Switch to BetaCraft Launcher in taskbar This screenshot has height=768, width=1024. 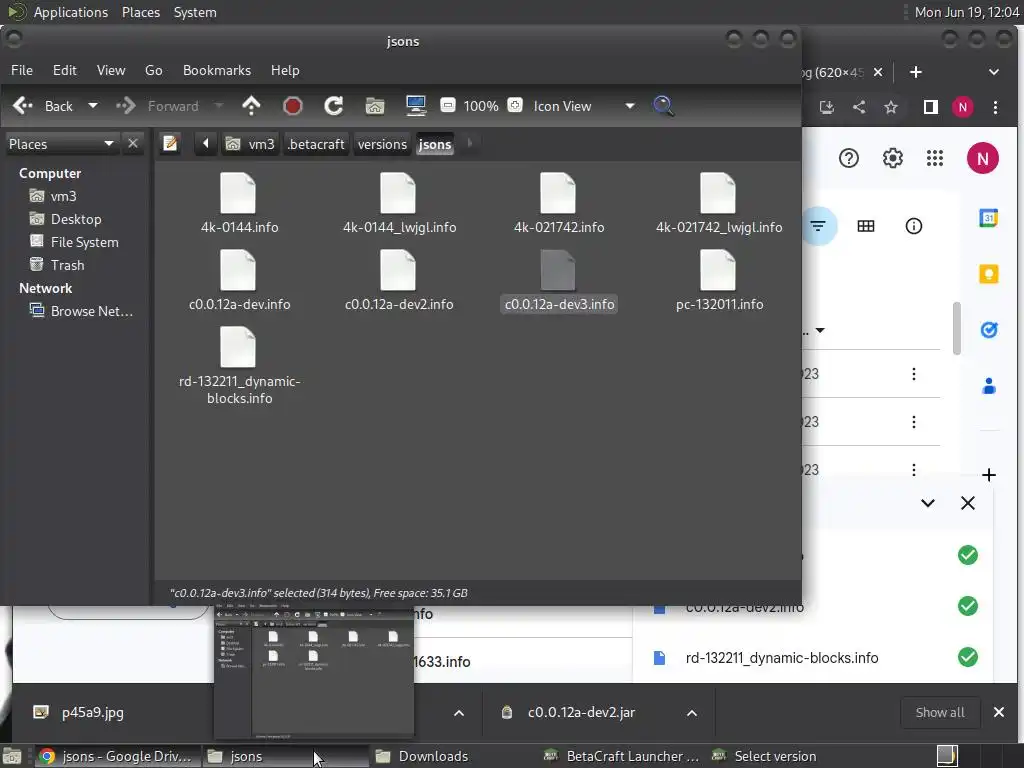click(x=622, y=756)
